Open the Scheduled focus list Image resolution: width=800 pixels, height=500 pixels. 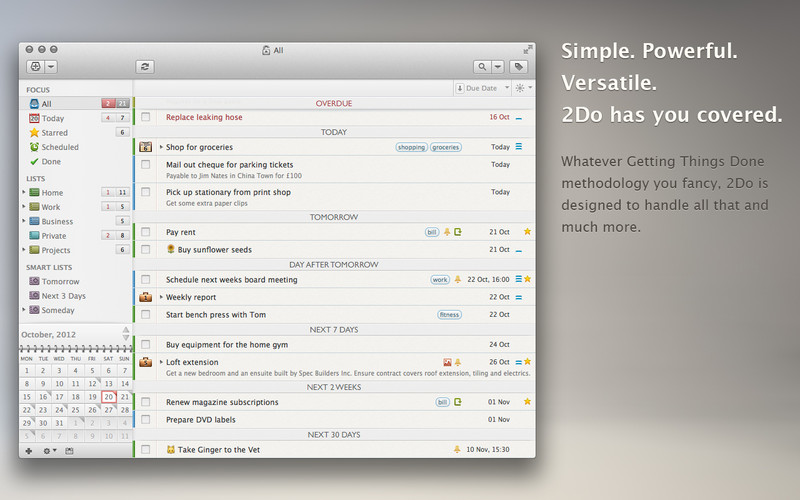(59, 147)
